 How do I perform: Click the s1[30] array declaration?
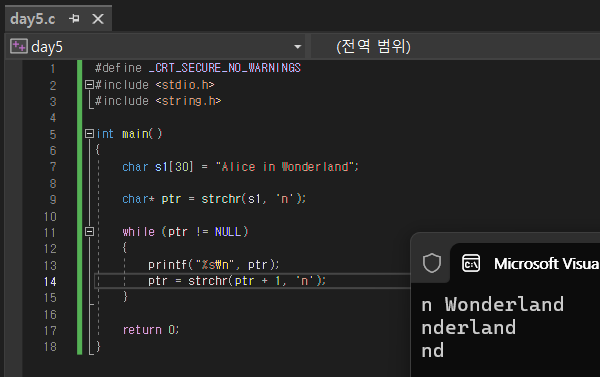click(x=174, y=167)
